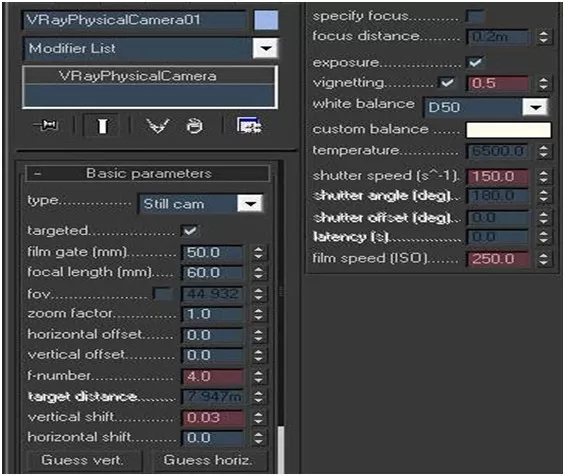The height and width of the screenshot is (476, 565).
Task: Click the focal length value field
Action: click(213, 273)
